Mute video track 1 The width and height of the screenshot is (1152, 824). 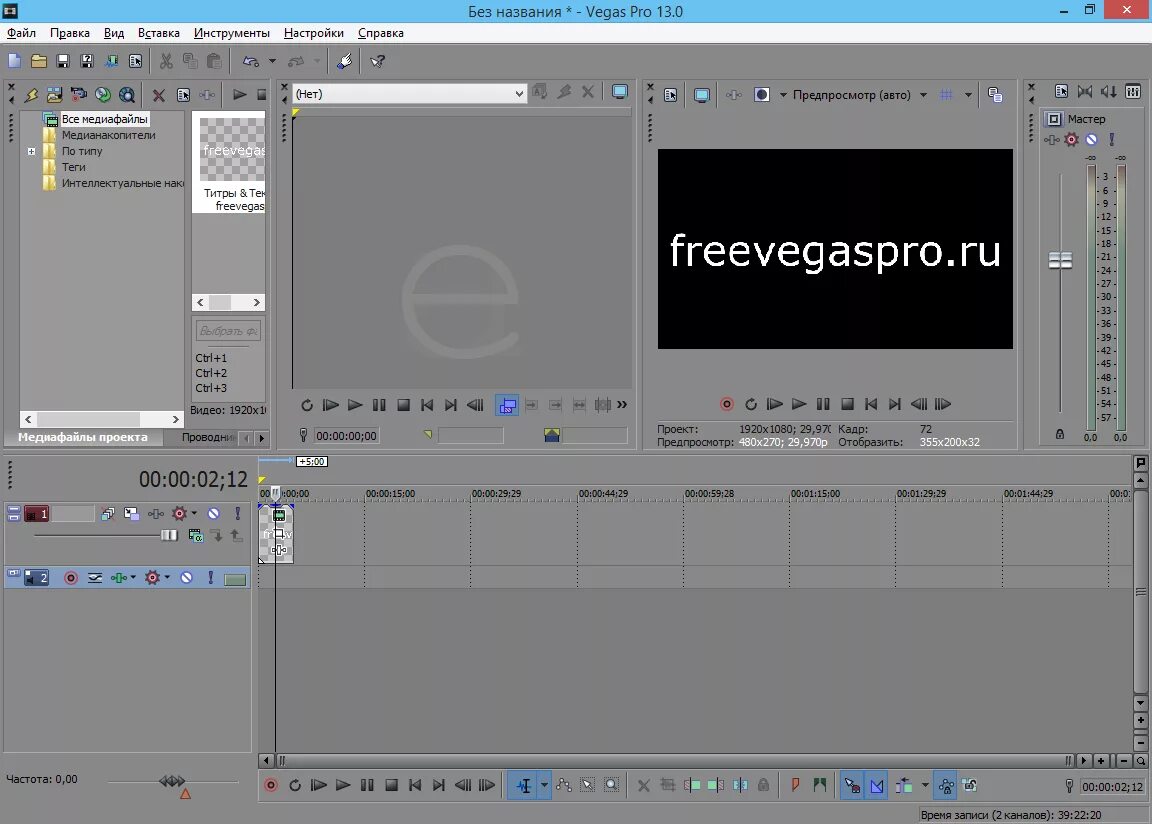(x=213, y=513)
